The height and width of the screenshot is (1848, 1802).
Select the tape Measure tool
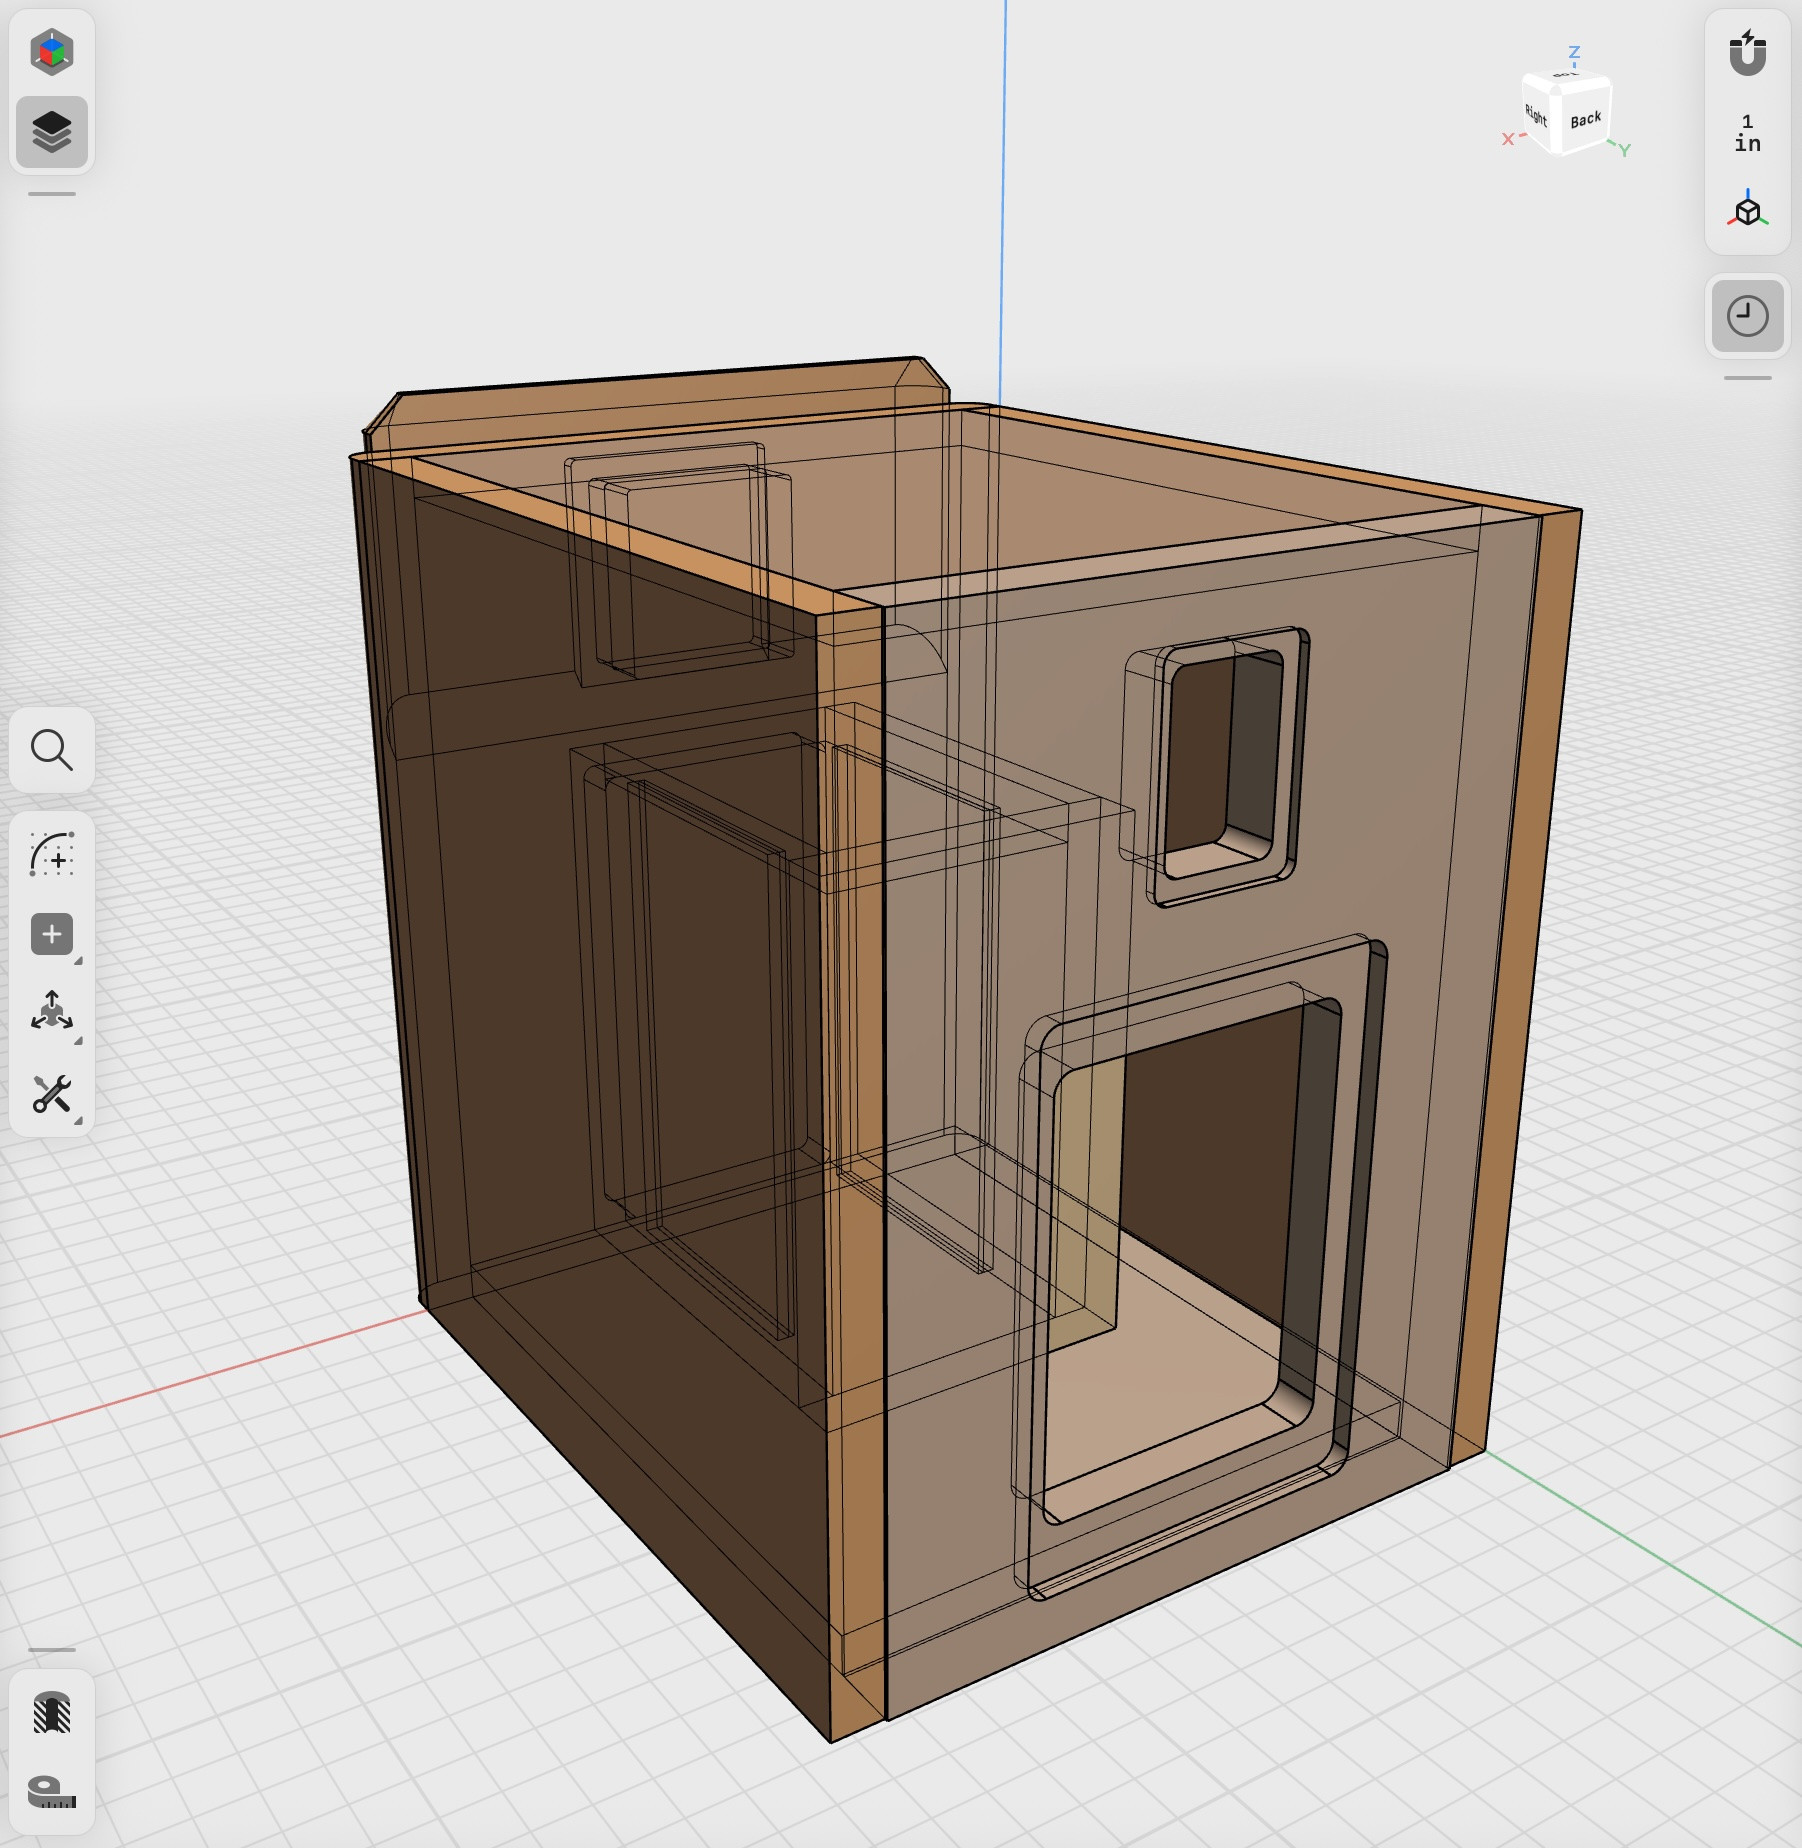click(52, 1792)
